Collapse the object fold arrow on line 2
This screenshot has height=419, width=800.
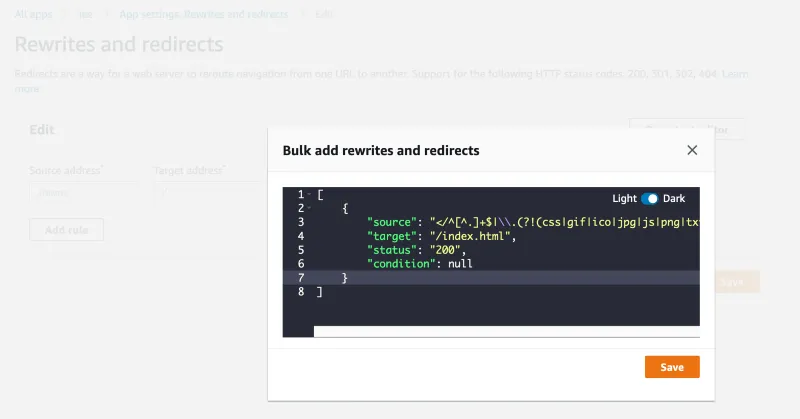click(x=310, y=208)
